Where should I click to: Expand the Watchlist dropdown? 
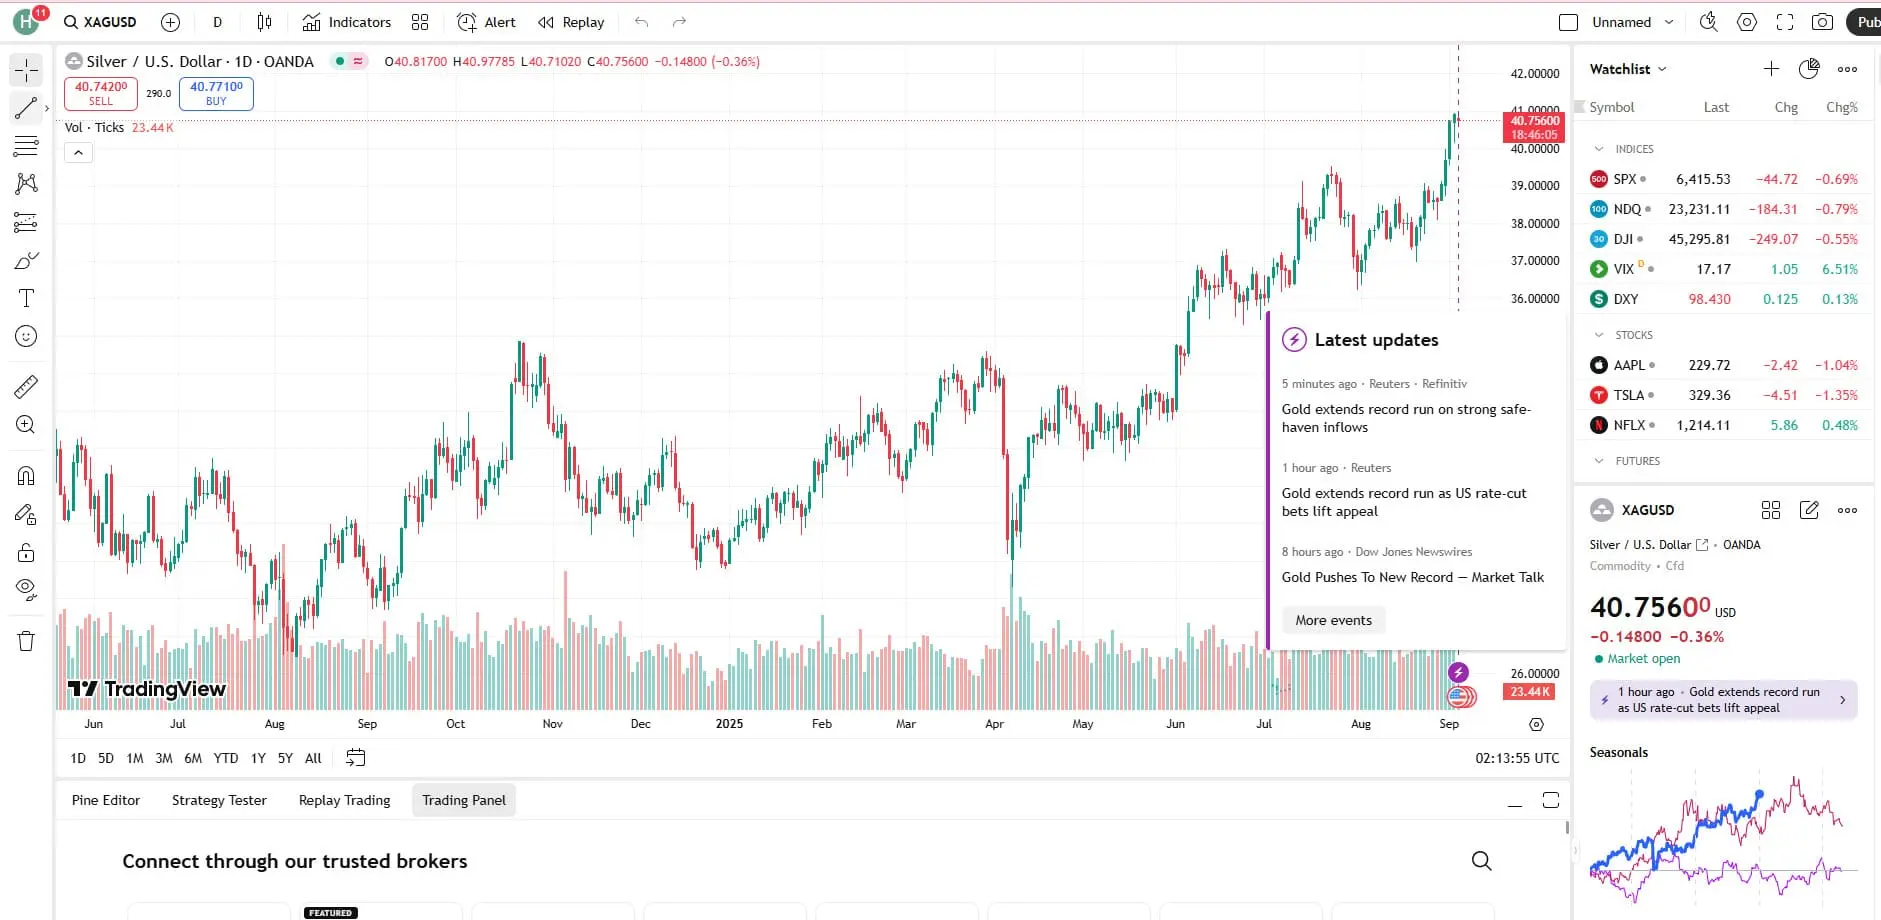coord(1628,69)
